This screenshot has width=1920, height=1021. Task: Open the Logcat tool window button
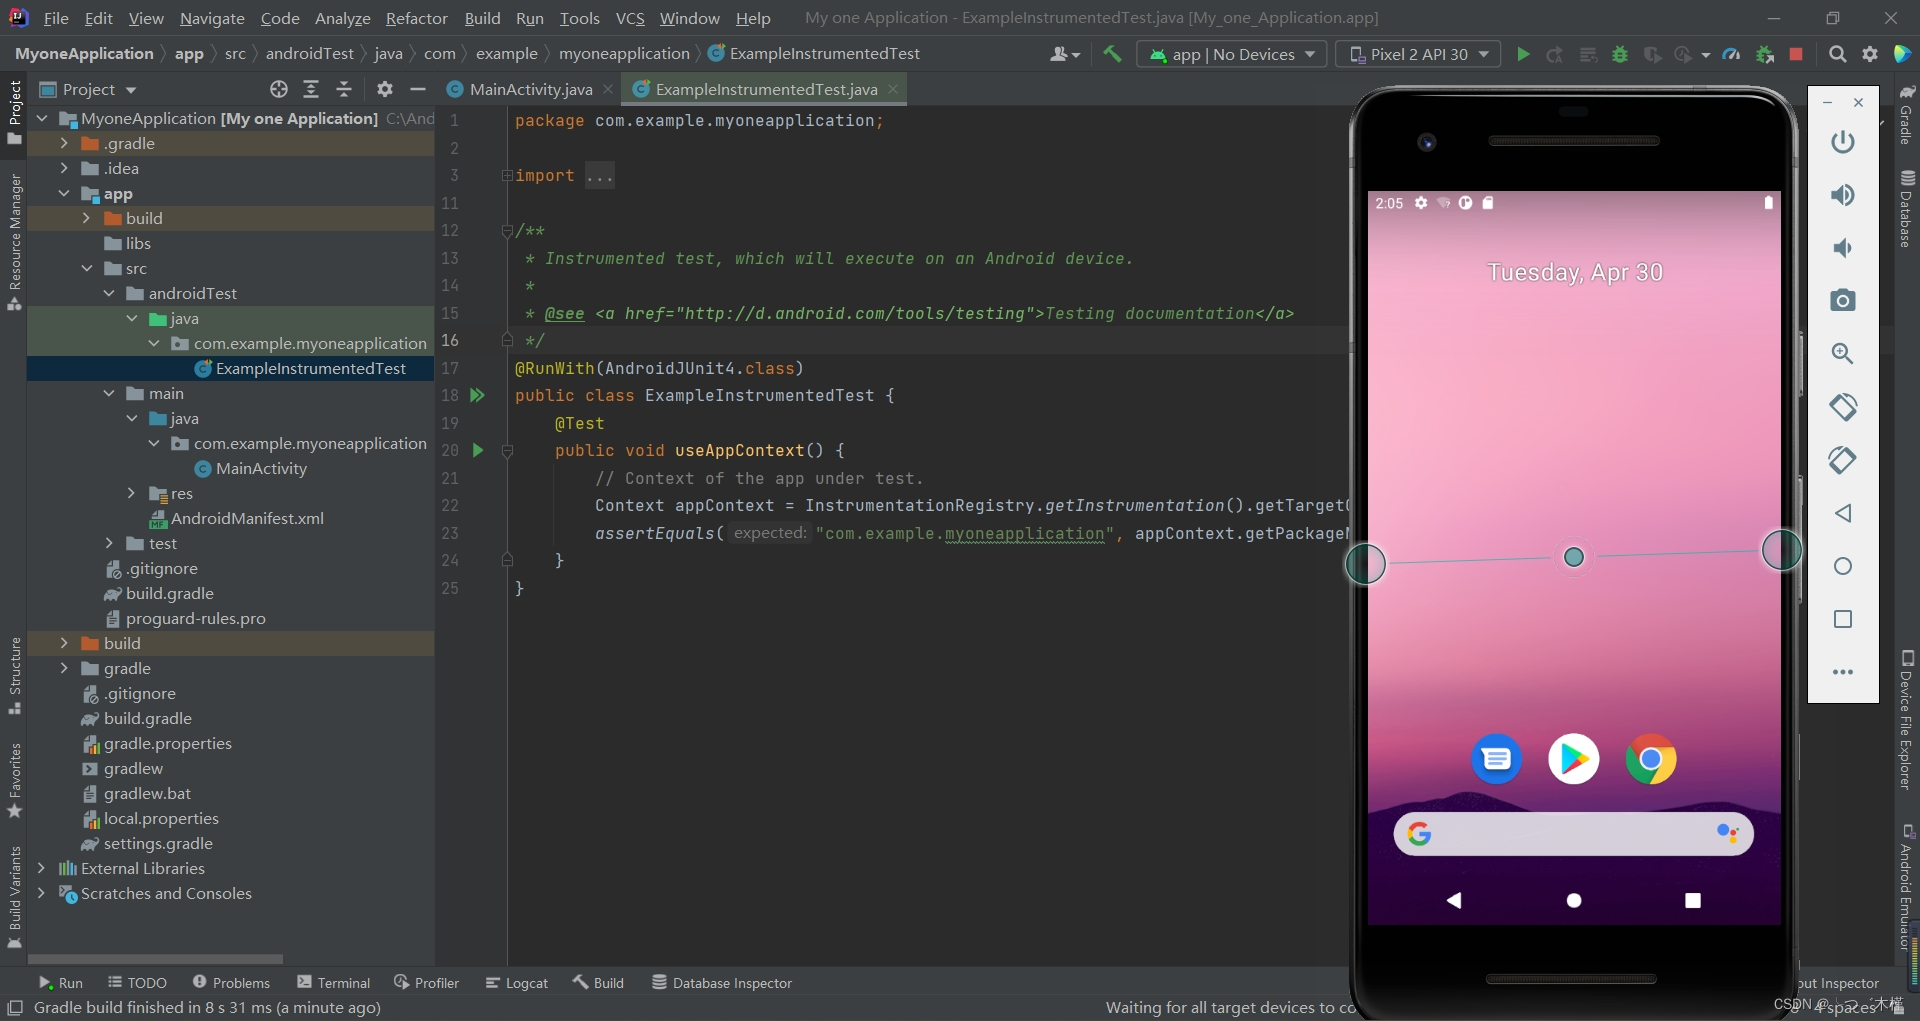click(517, 983)
